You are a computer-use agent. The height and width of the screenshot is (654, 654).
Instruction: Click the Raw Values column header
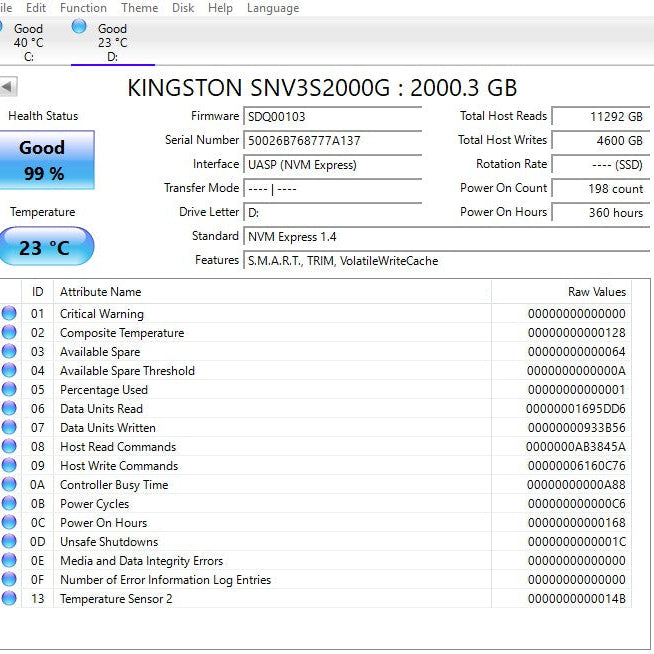(x=561, y=292)
